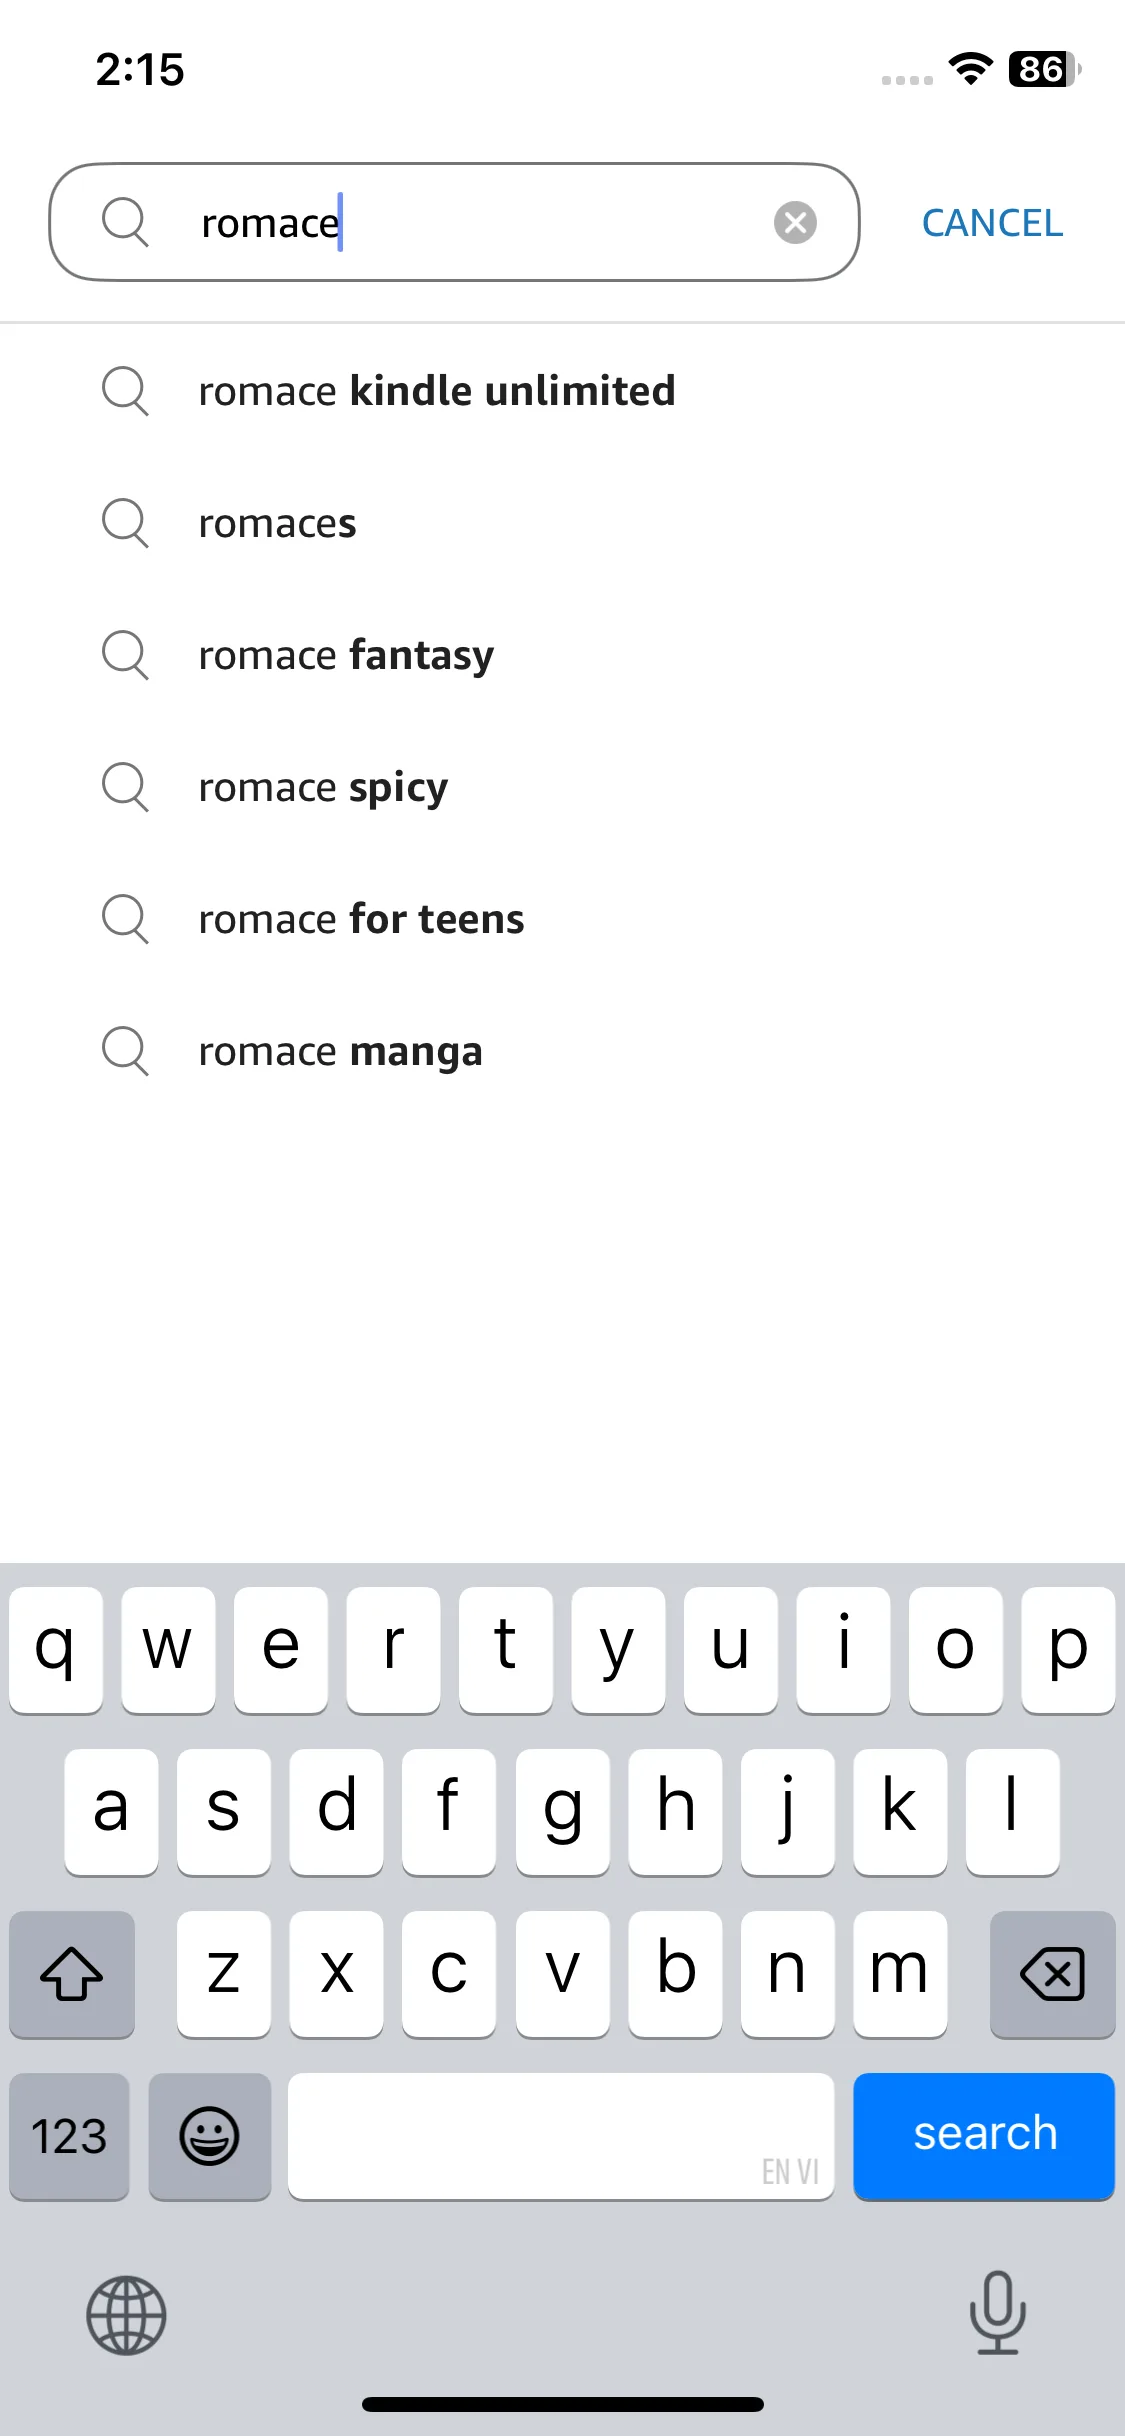Tap the emoji keyboard icon

point(209,2136)
